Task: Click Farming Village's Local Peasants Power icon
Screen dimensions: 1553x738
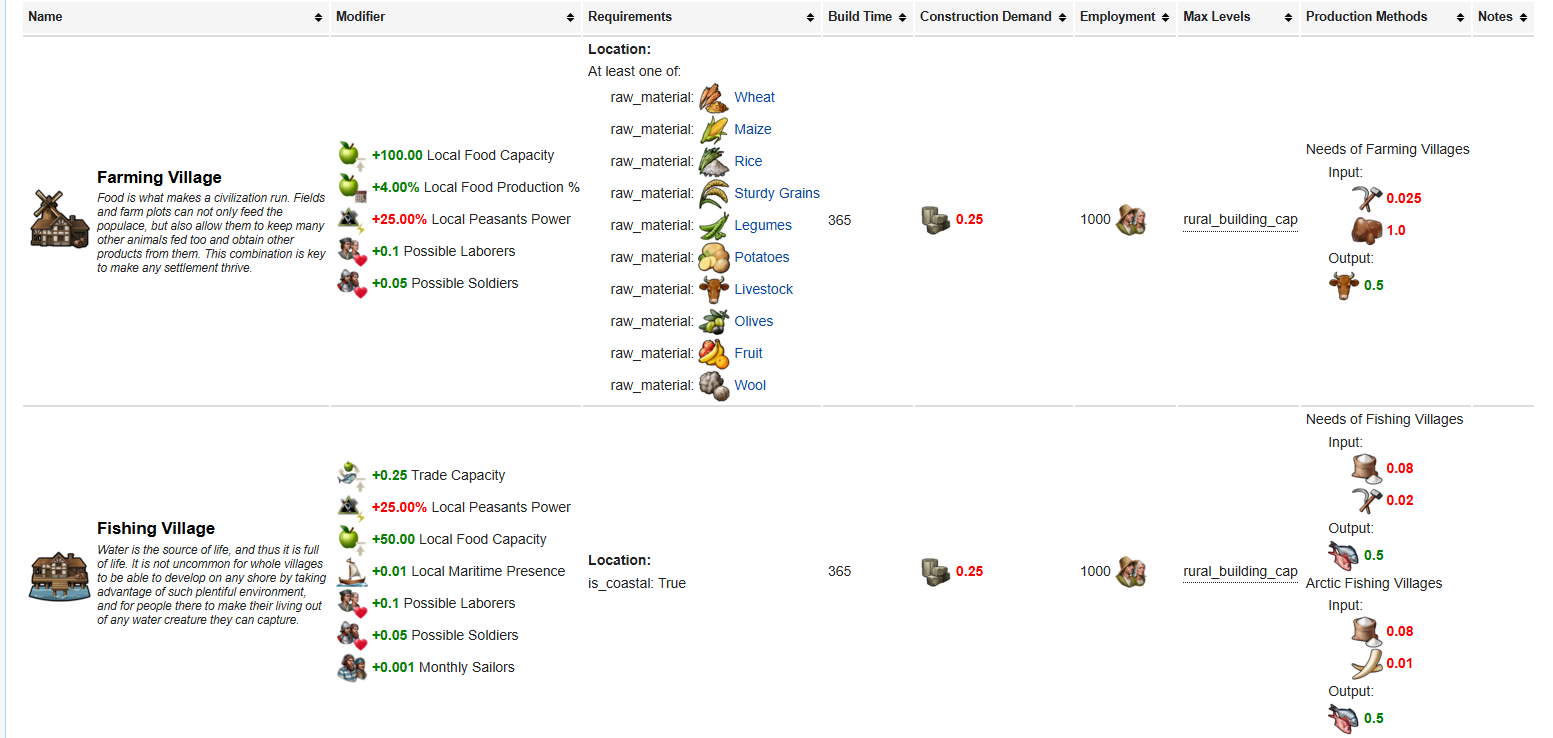Action: click(x=352, y=219)
